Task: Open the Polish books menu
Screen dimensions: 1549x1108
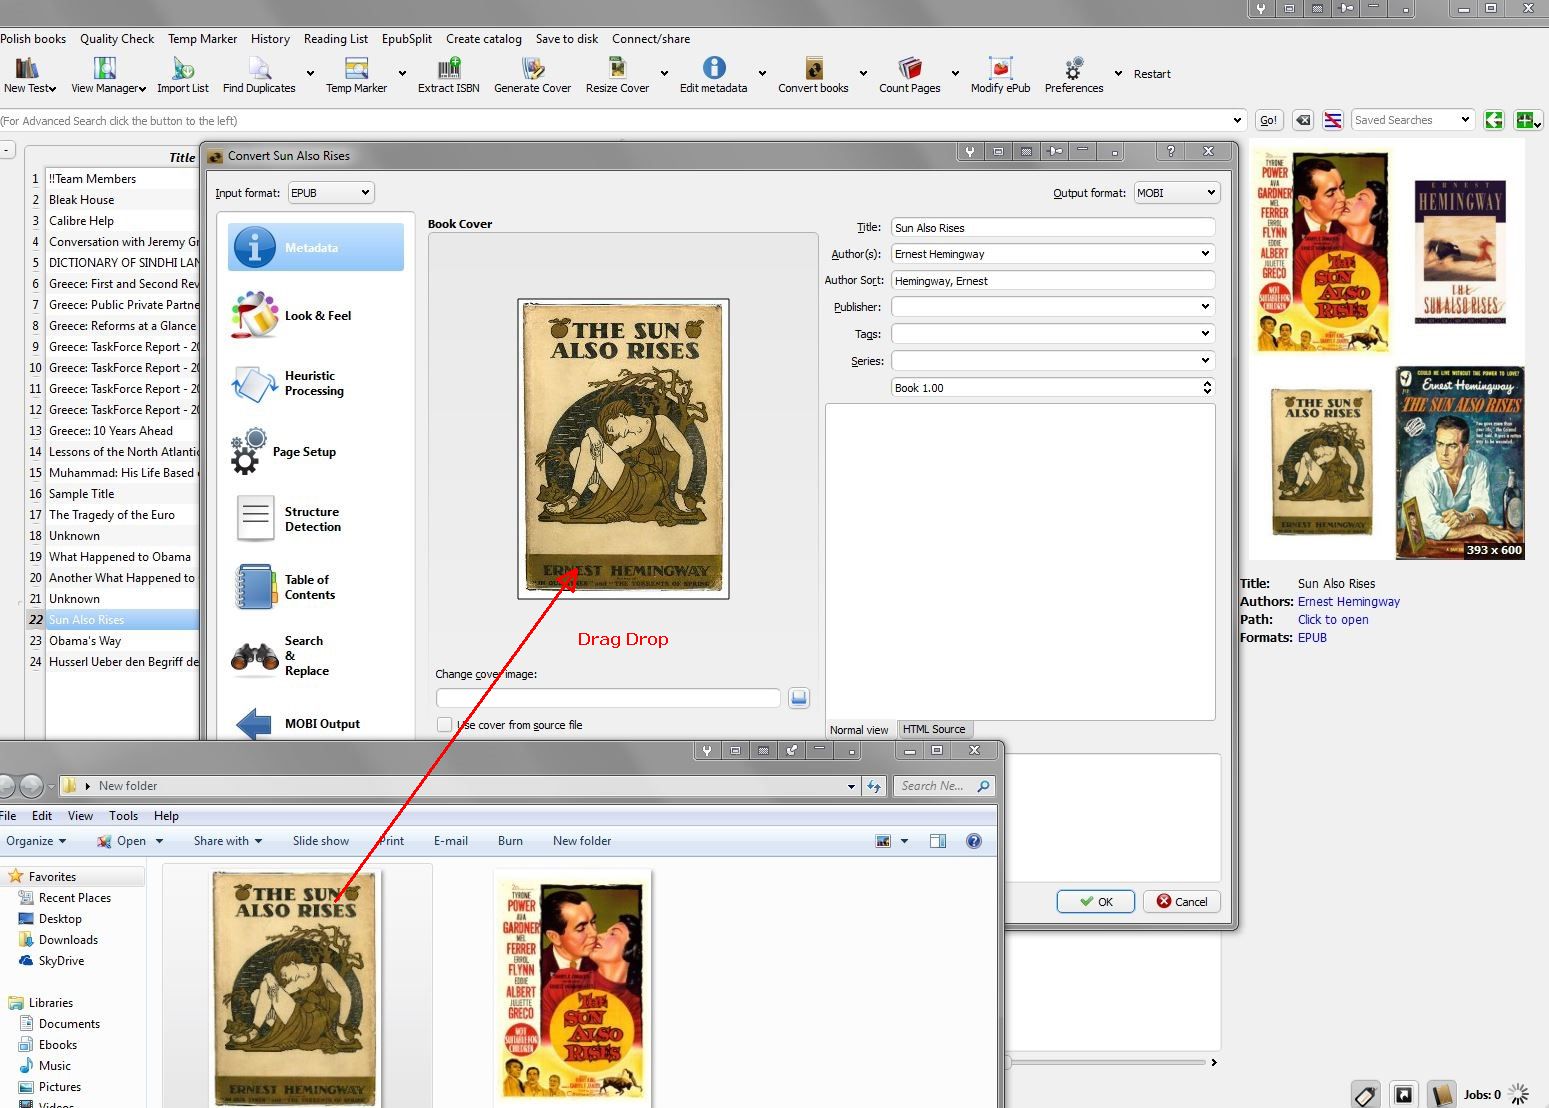Action: 33,39
